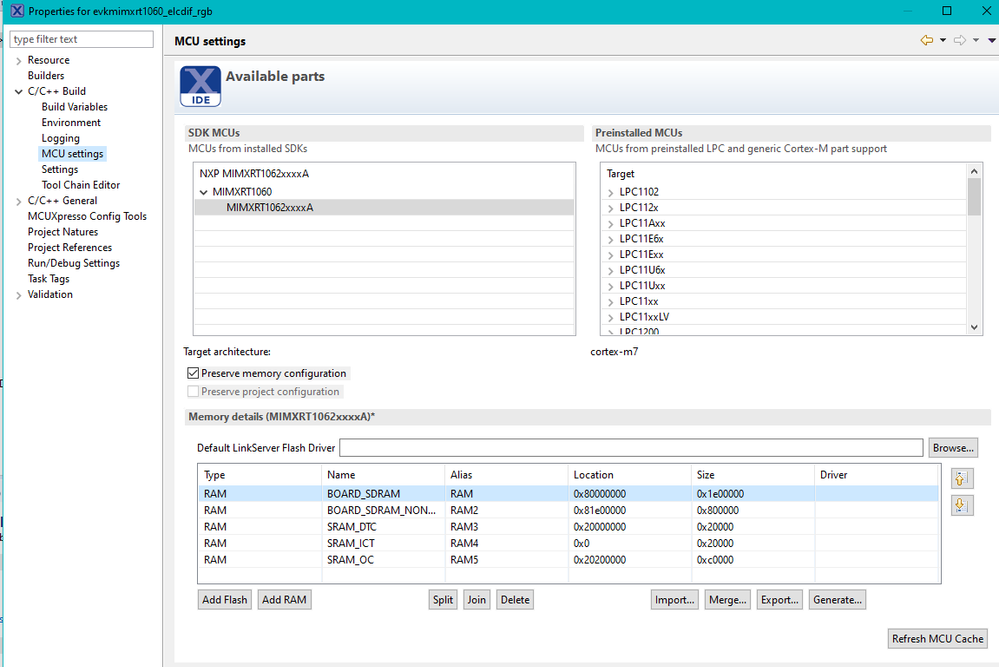Move memory region down arrow icon
This screenshot has width=999, height=667.
(x=961, y=506)
